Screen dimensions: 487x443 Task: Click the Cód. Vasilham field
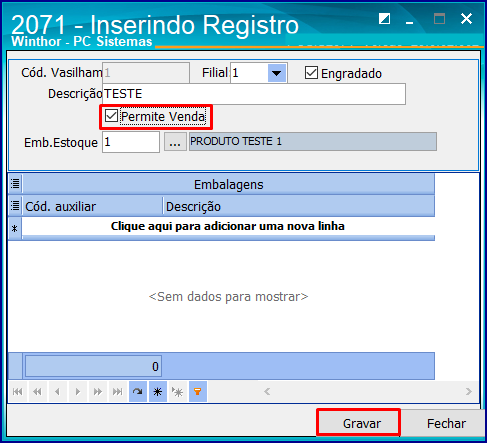click(x=146, y=73)
